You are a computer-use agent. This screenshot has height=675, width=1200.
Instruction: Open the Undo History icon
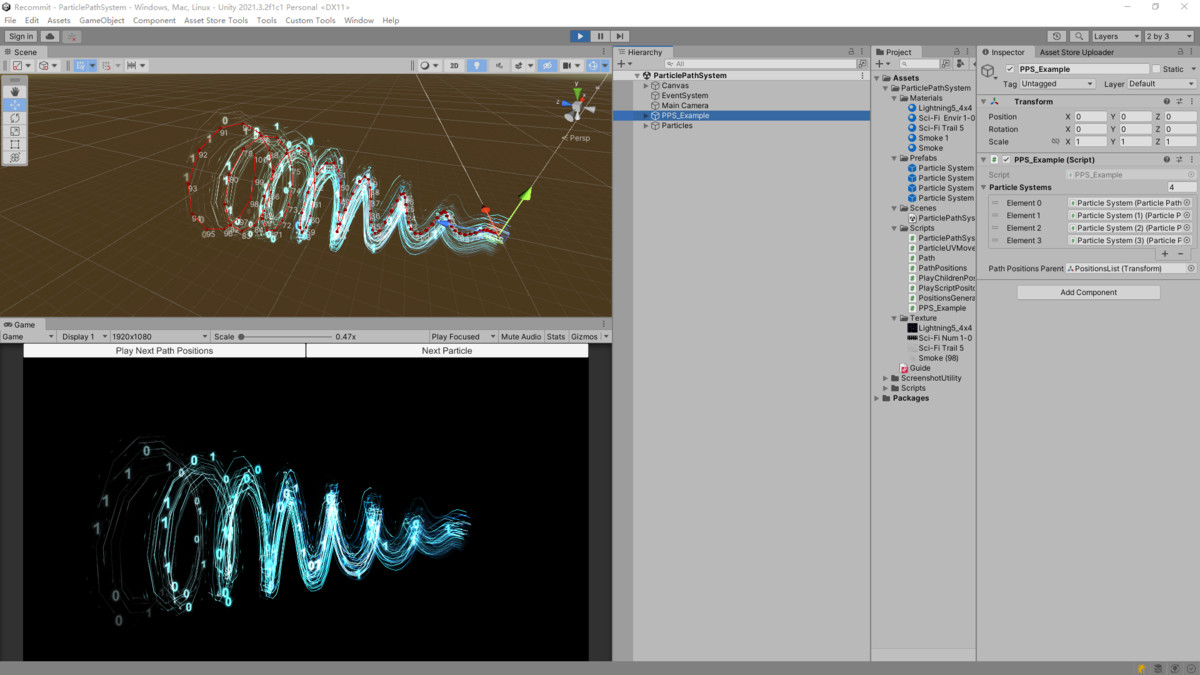click(x=1057, y=36)
